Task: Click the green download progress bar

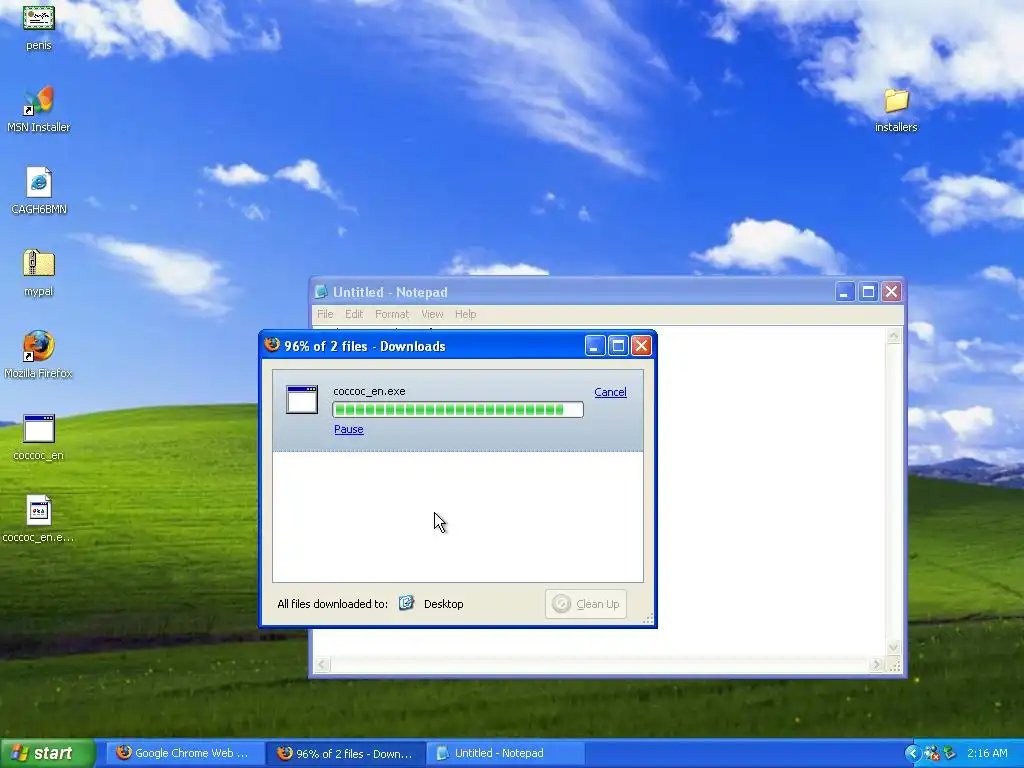Action: [x=458, y=409]
